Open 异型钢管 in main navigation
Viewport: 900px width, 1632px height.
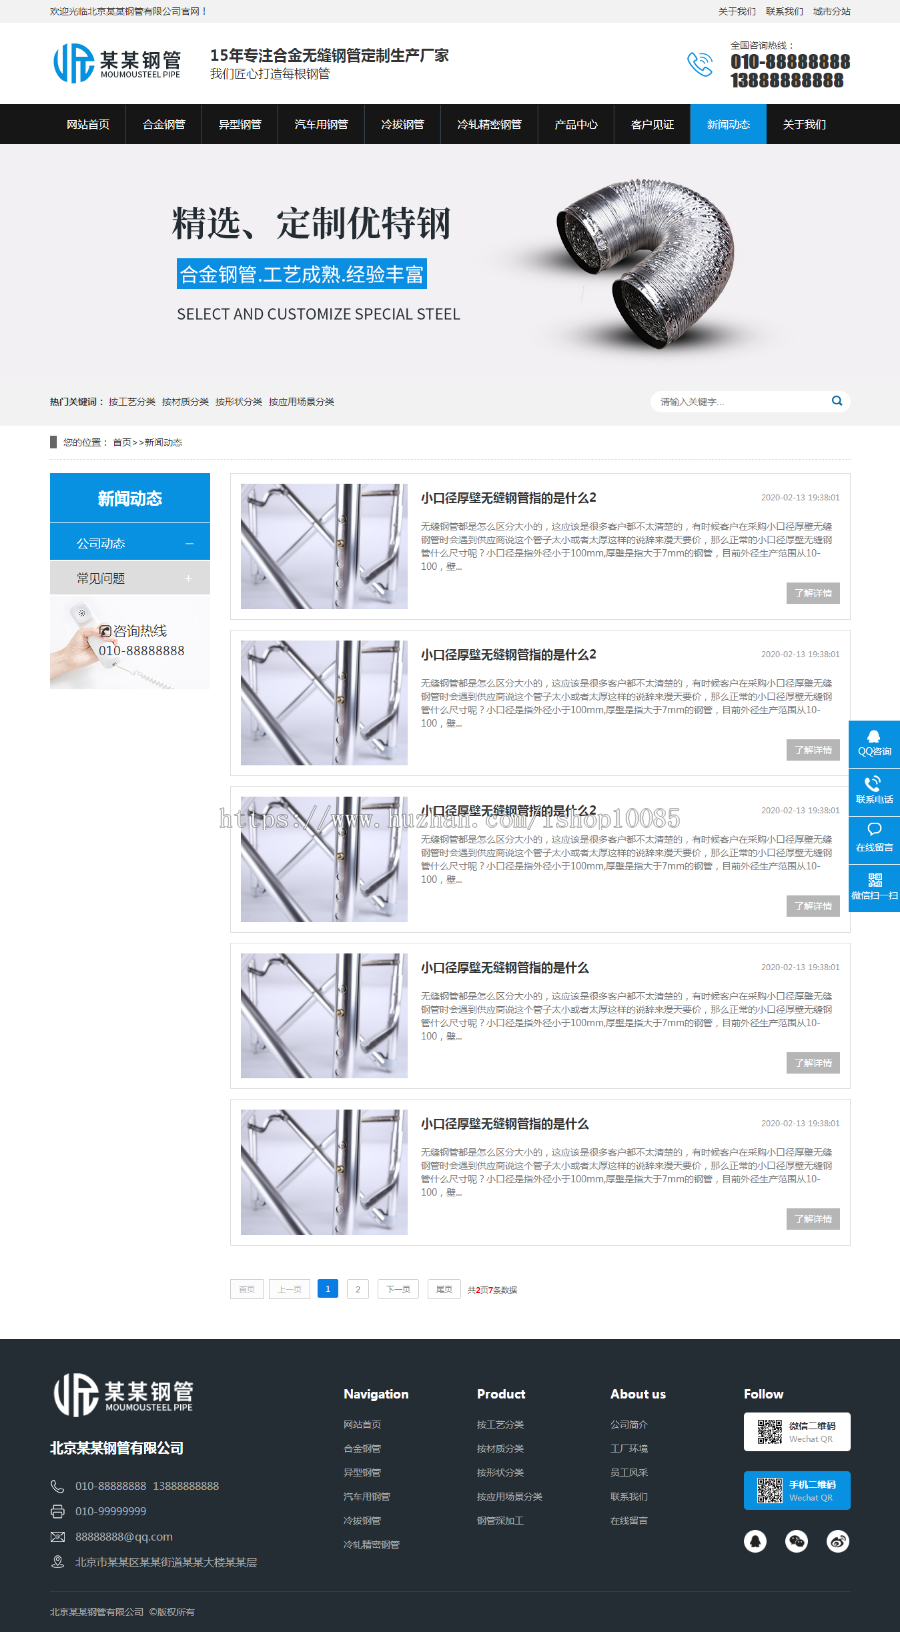tap(240, 124)
